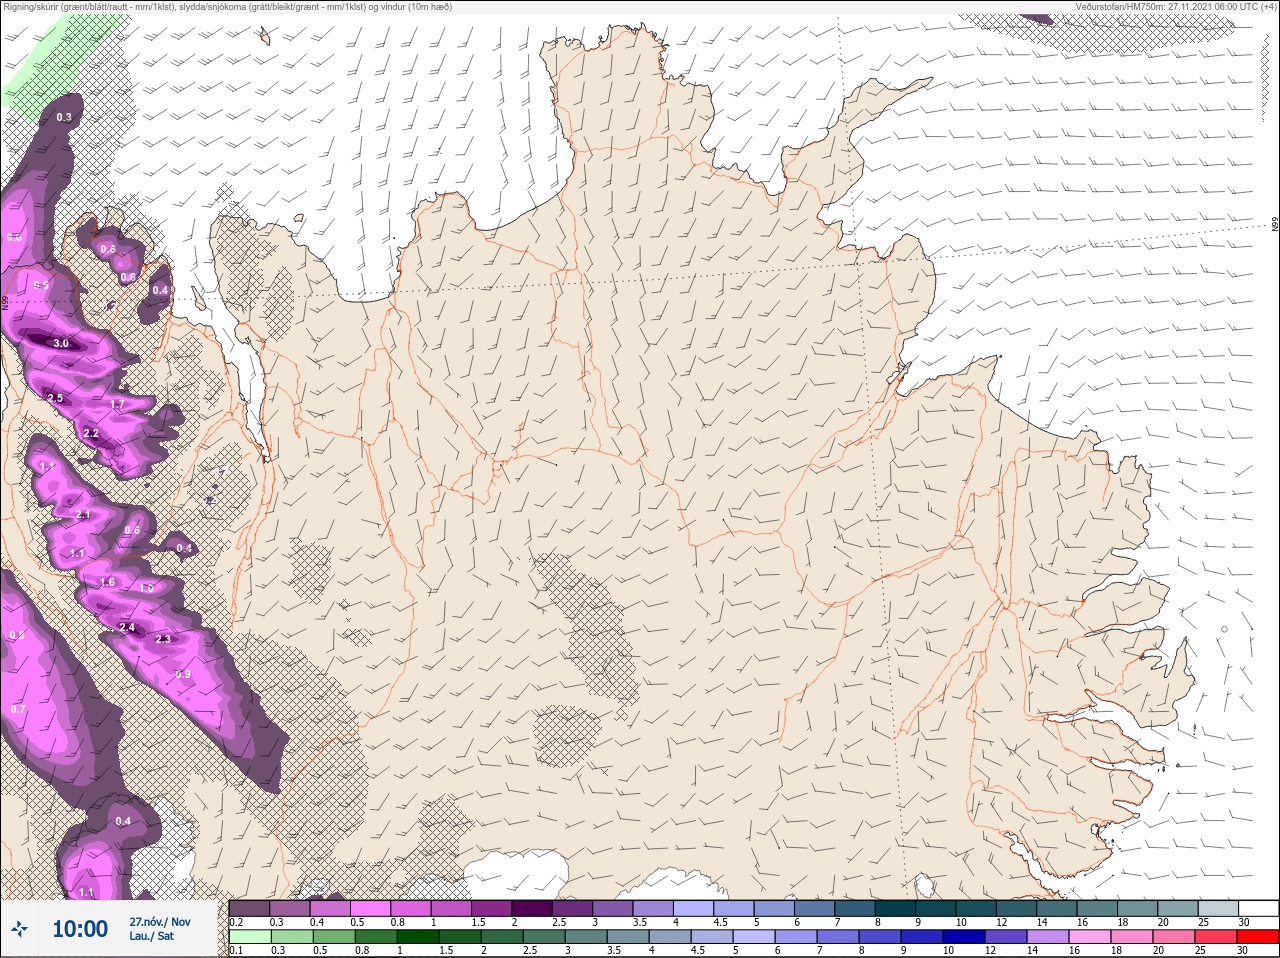Click the 2.1 precipitation value on the map

pyautogui.click(x=84, y=514)
